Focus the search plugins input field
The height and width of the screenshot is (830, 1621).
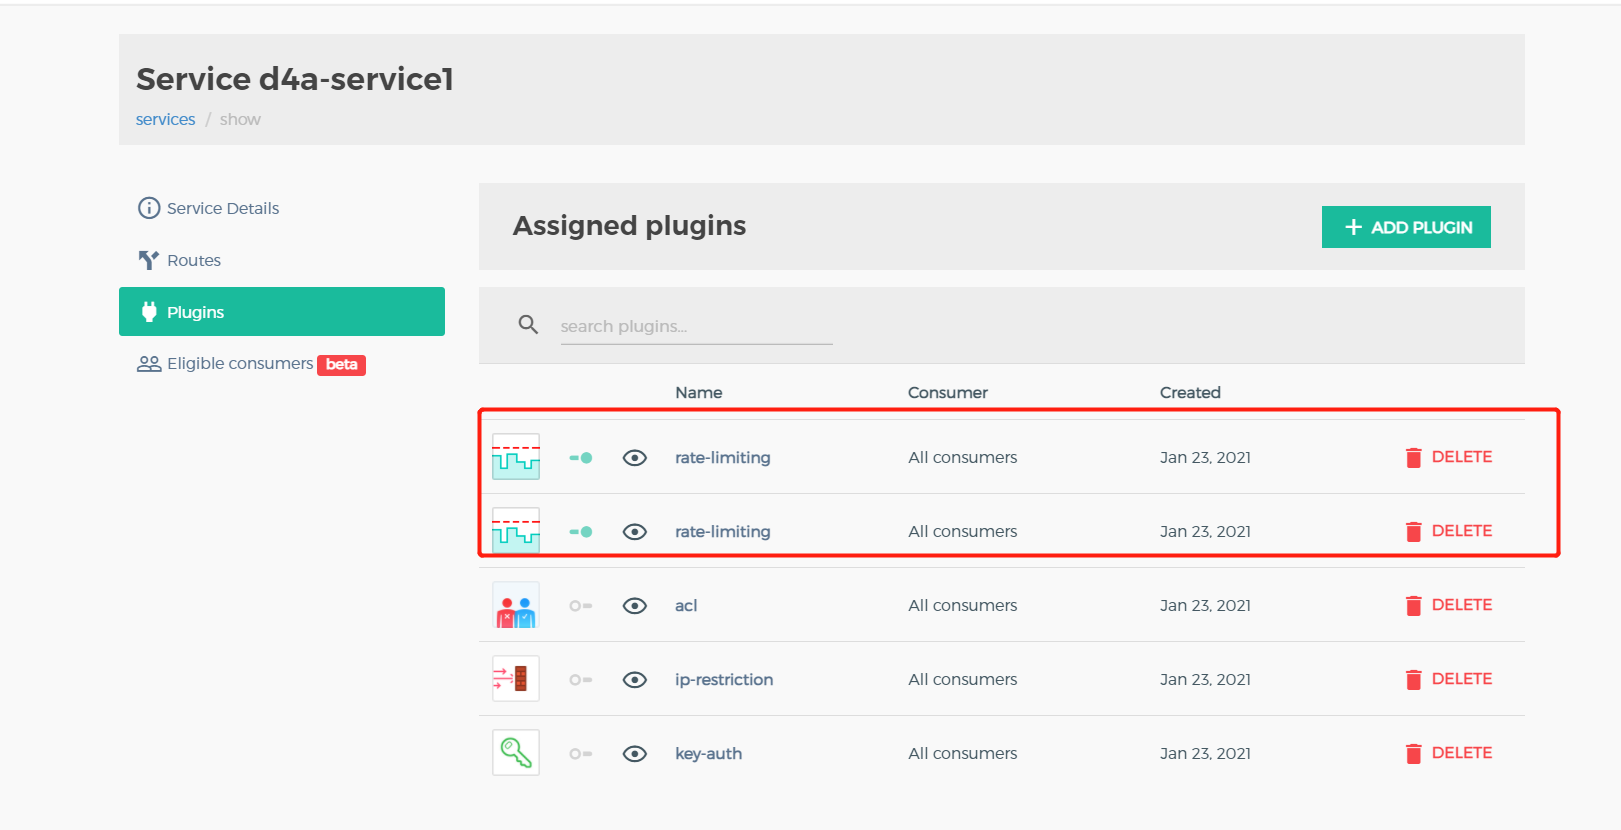coord(696,326)
